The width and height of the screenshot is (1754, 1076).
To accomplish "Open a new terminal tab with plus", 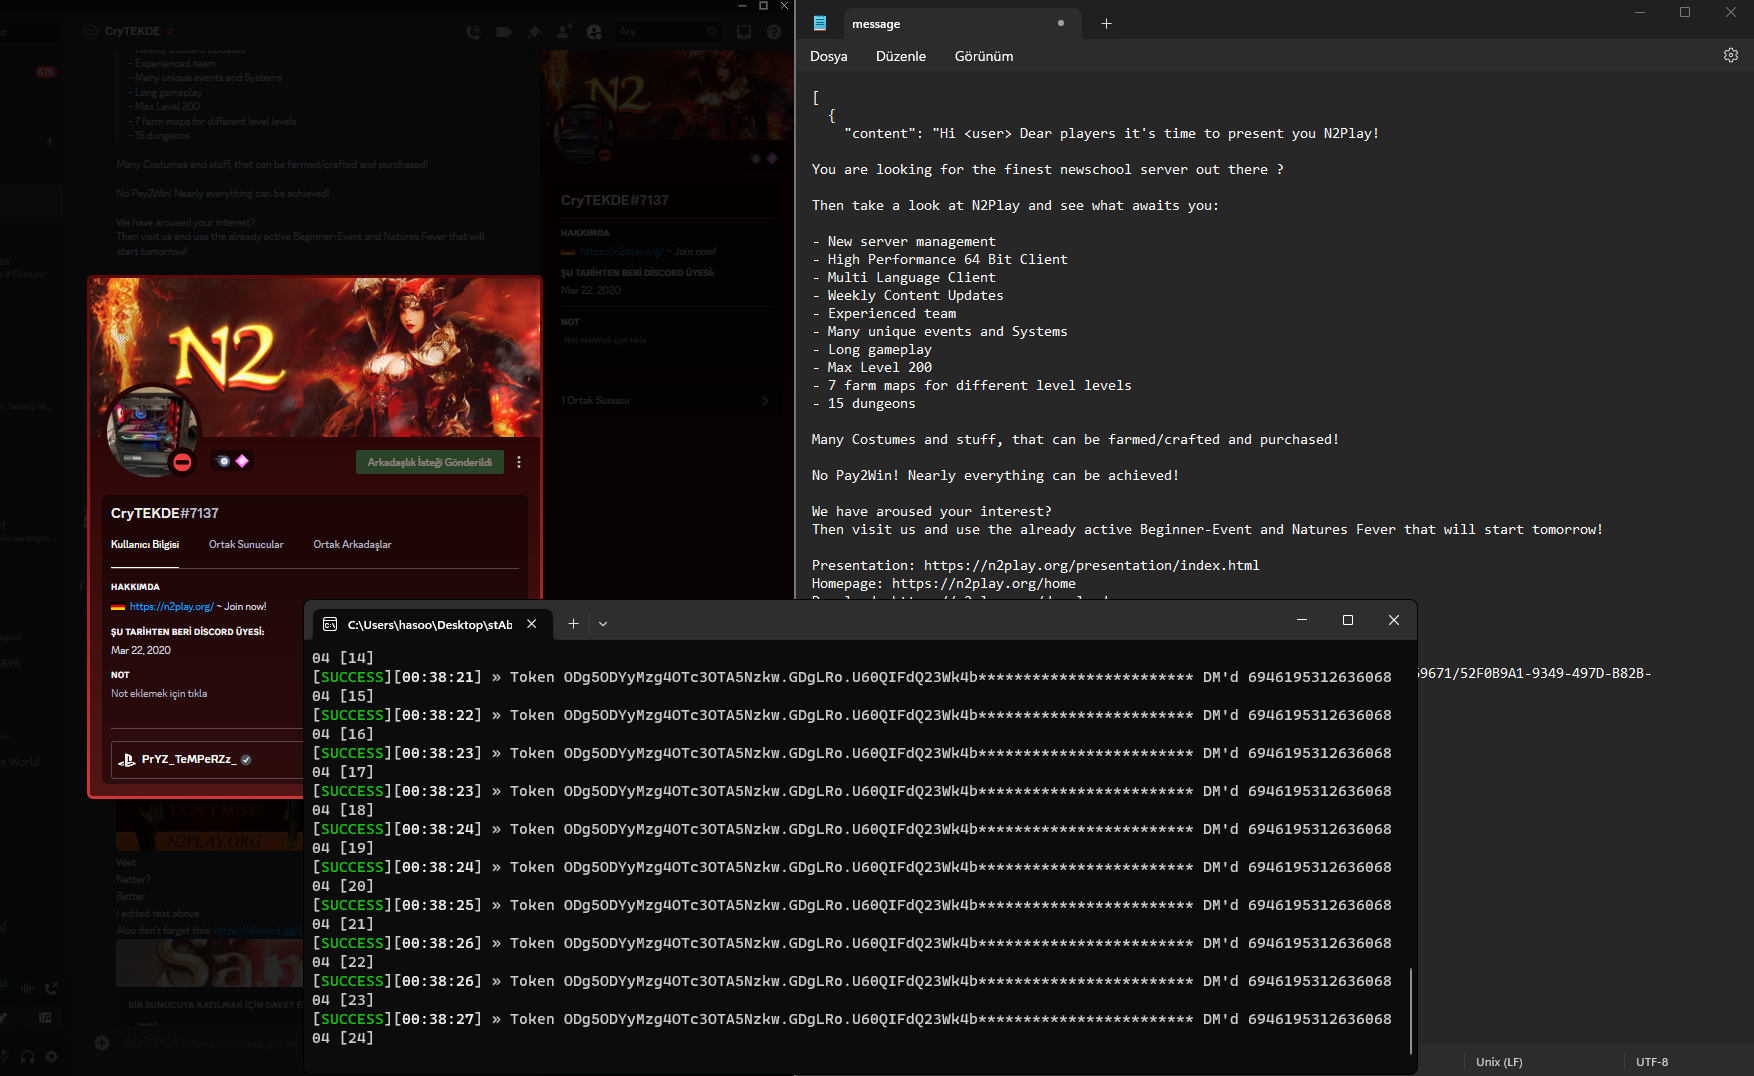I will coord(573,624).
